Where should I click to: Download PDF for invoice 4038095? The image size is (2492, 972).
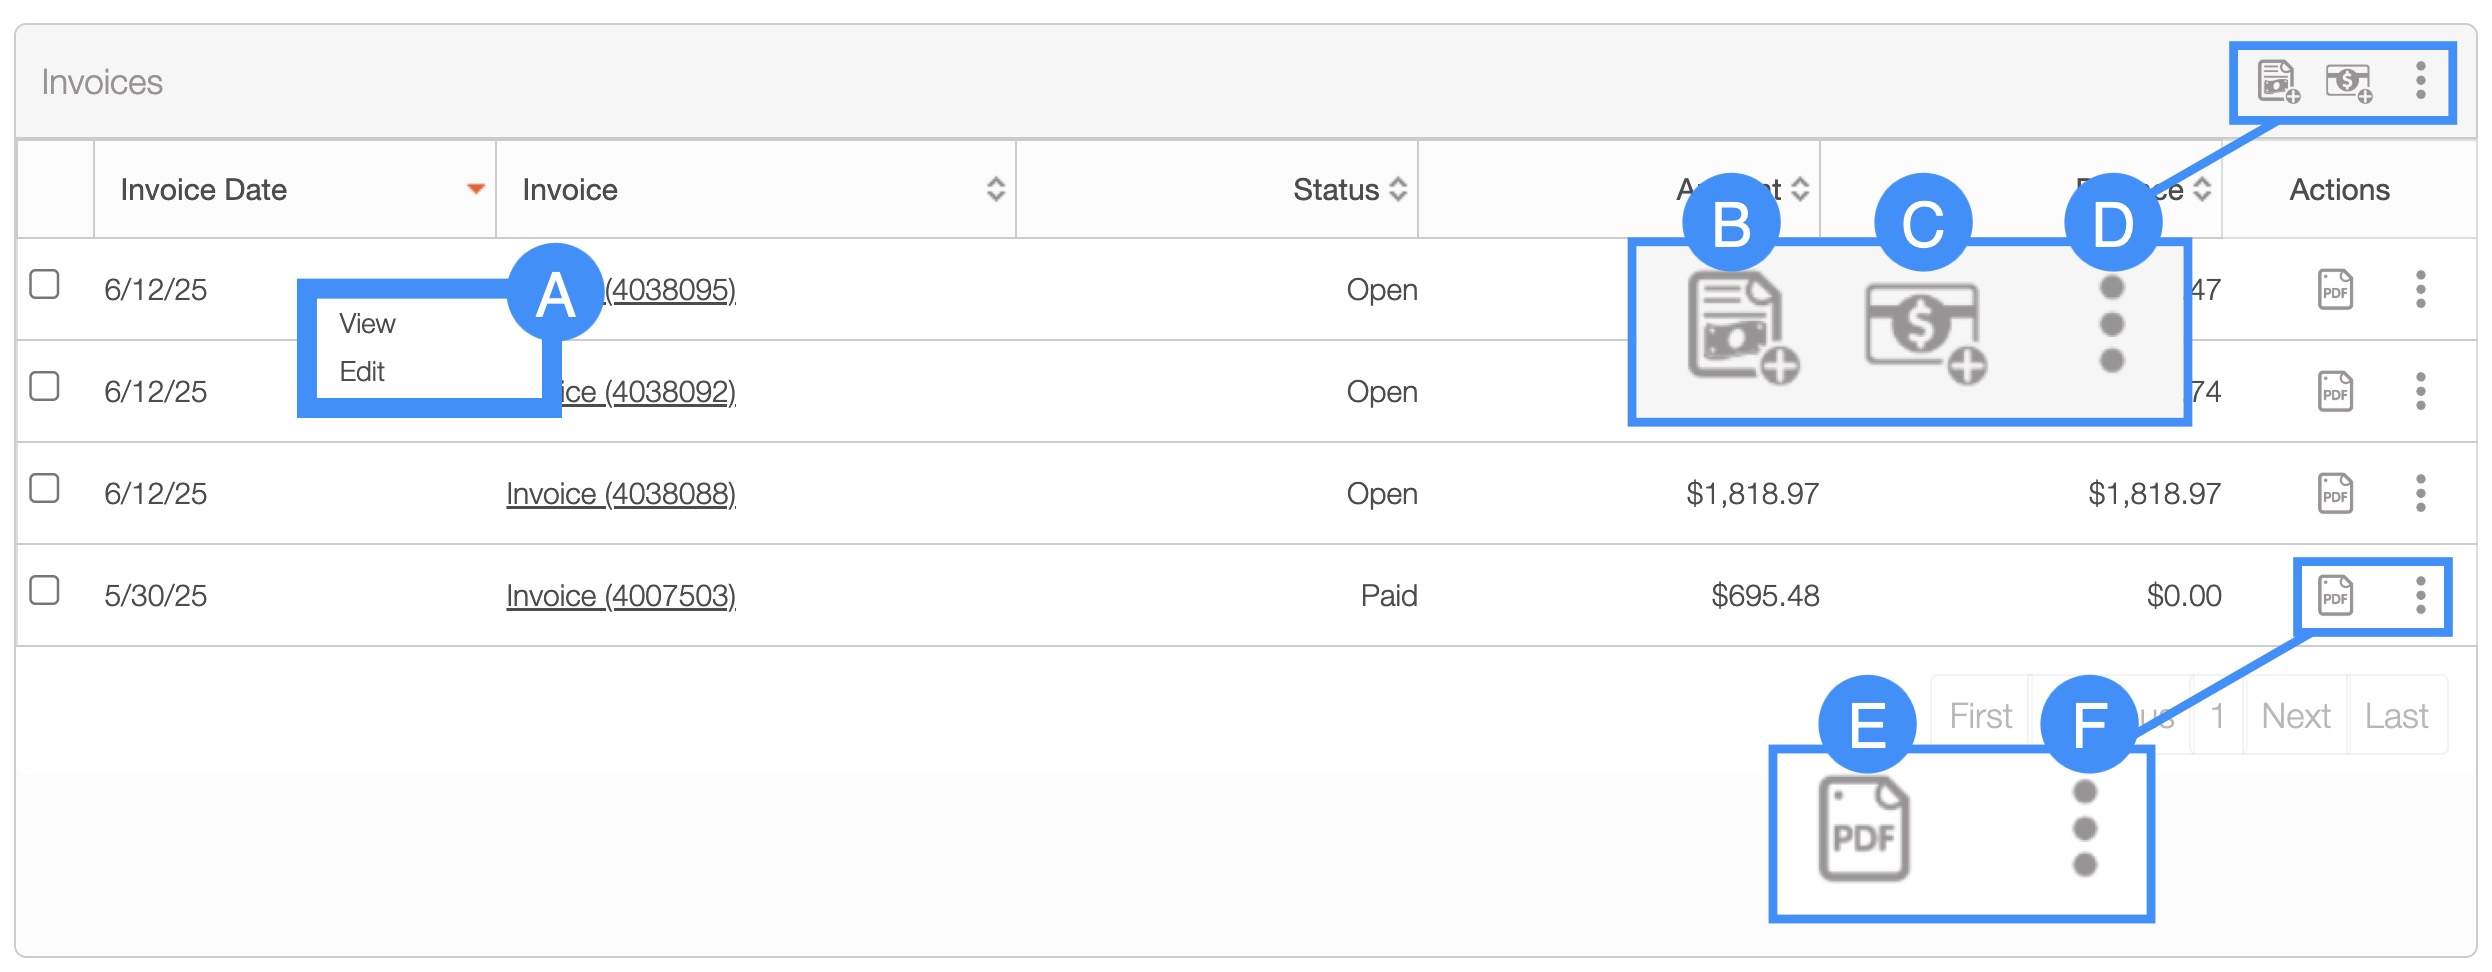2335,290
